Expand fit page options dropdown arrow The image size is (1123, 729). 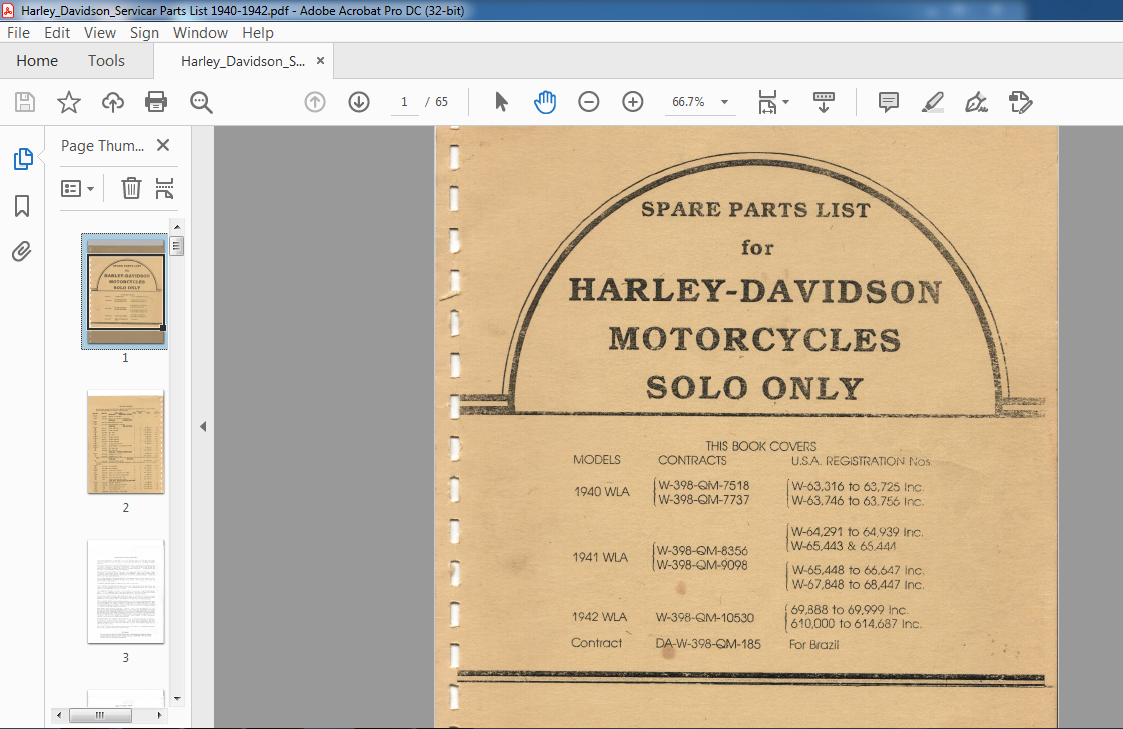click(786, 102)
